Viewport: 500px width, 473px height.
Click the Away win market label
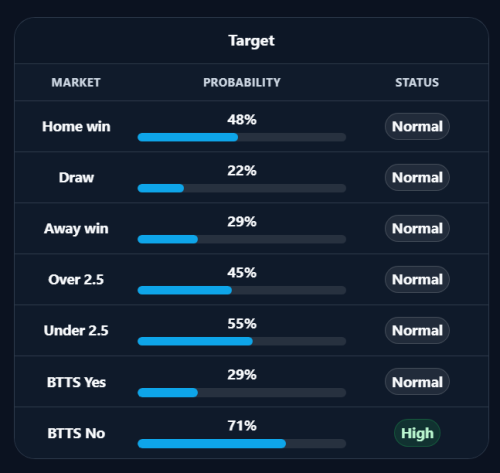76,229
